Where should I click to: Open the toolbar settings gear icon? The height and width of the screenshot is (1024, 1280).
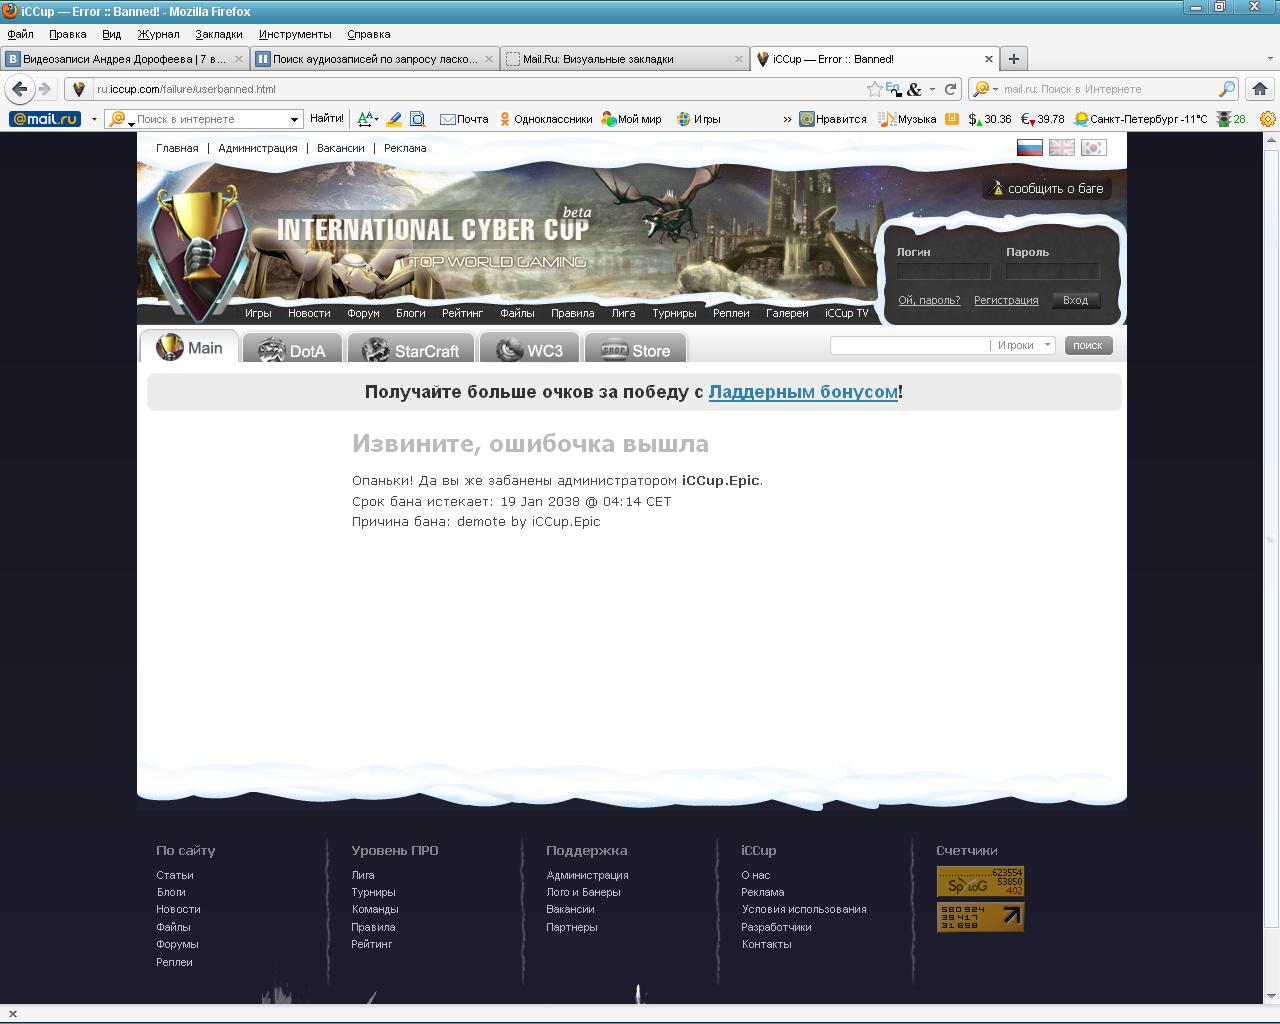tap(1267, 119)
